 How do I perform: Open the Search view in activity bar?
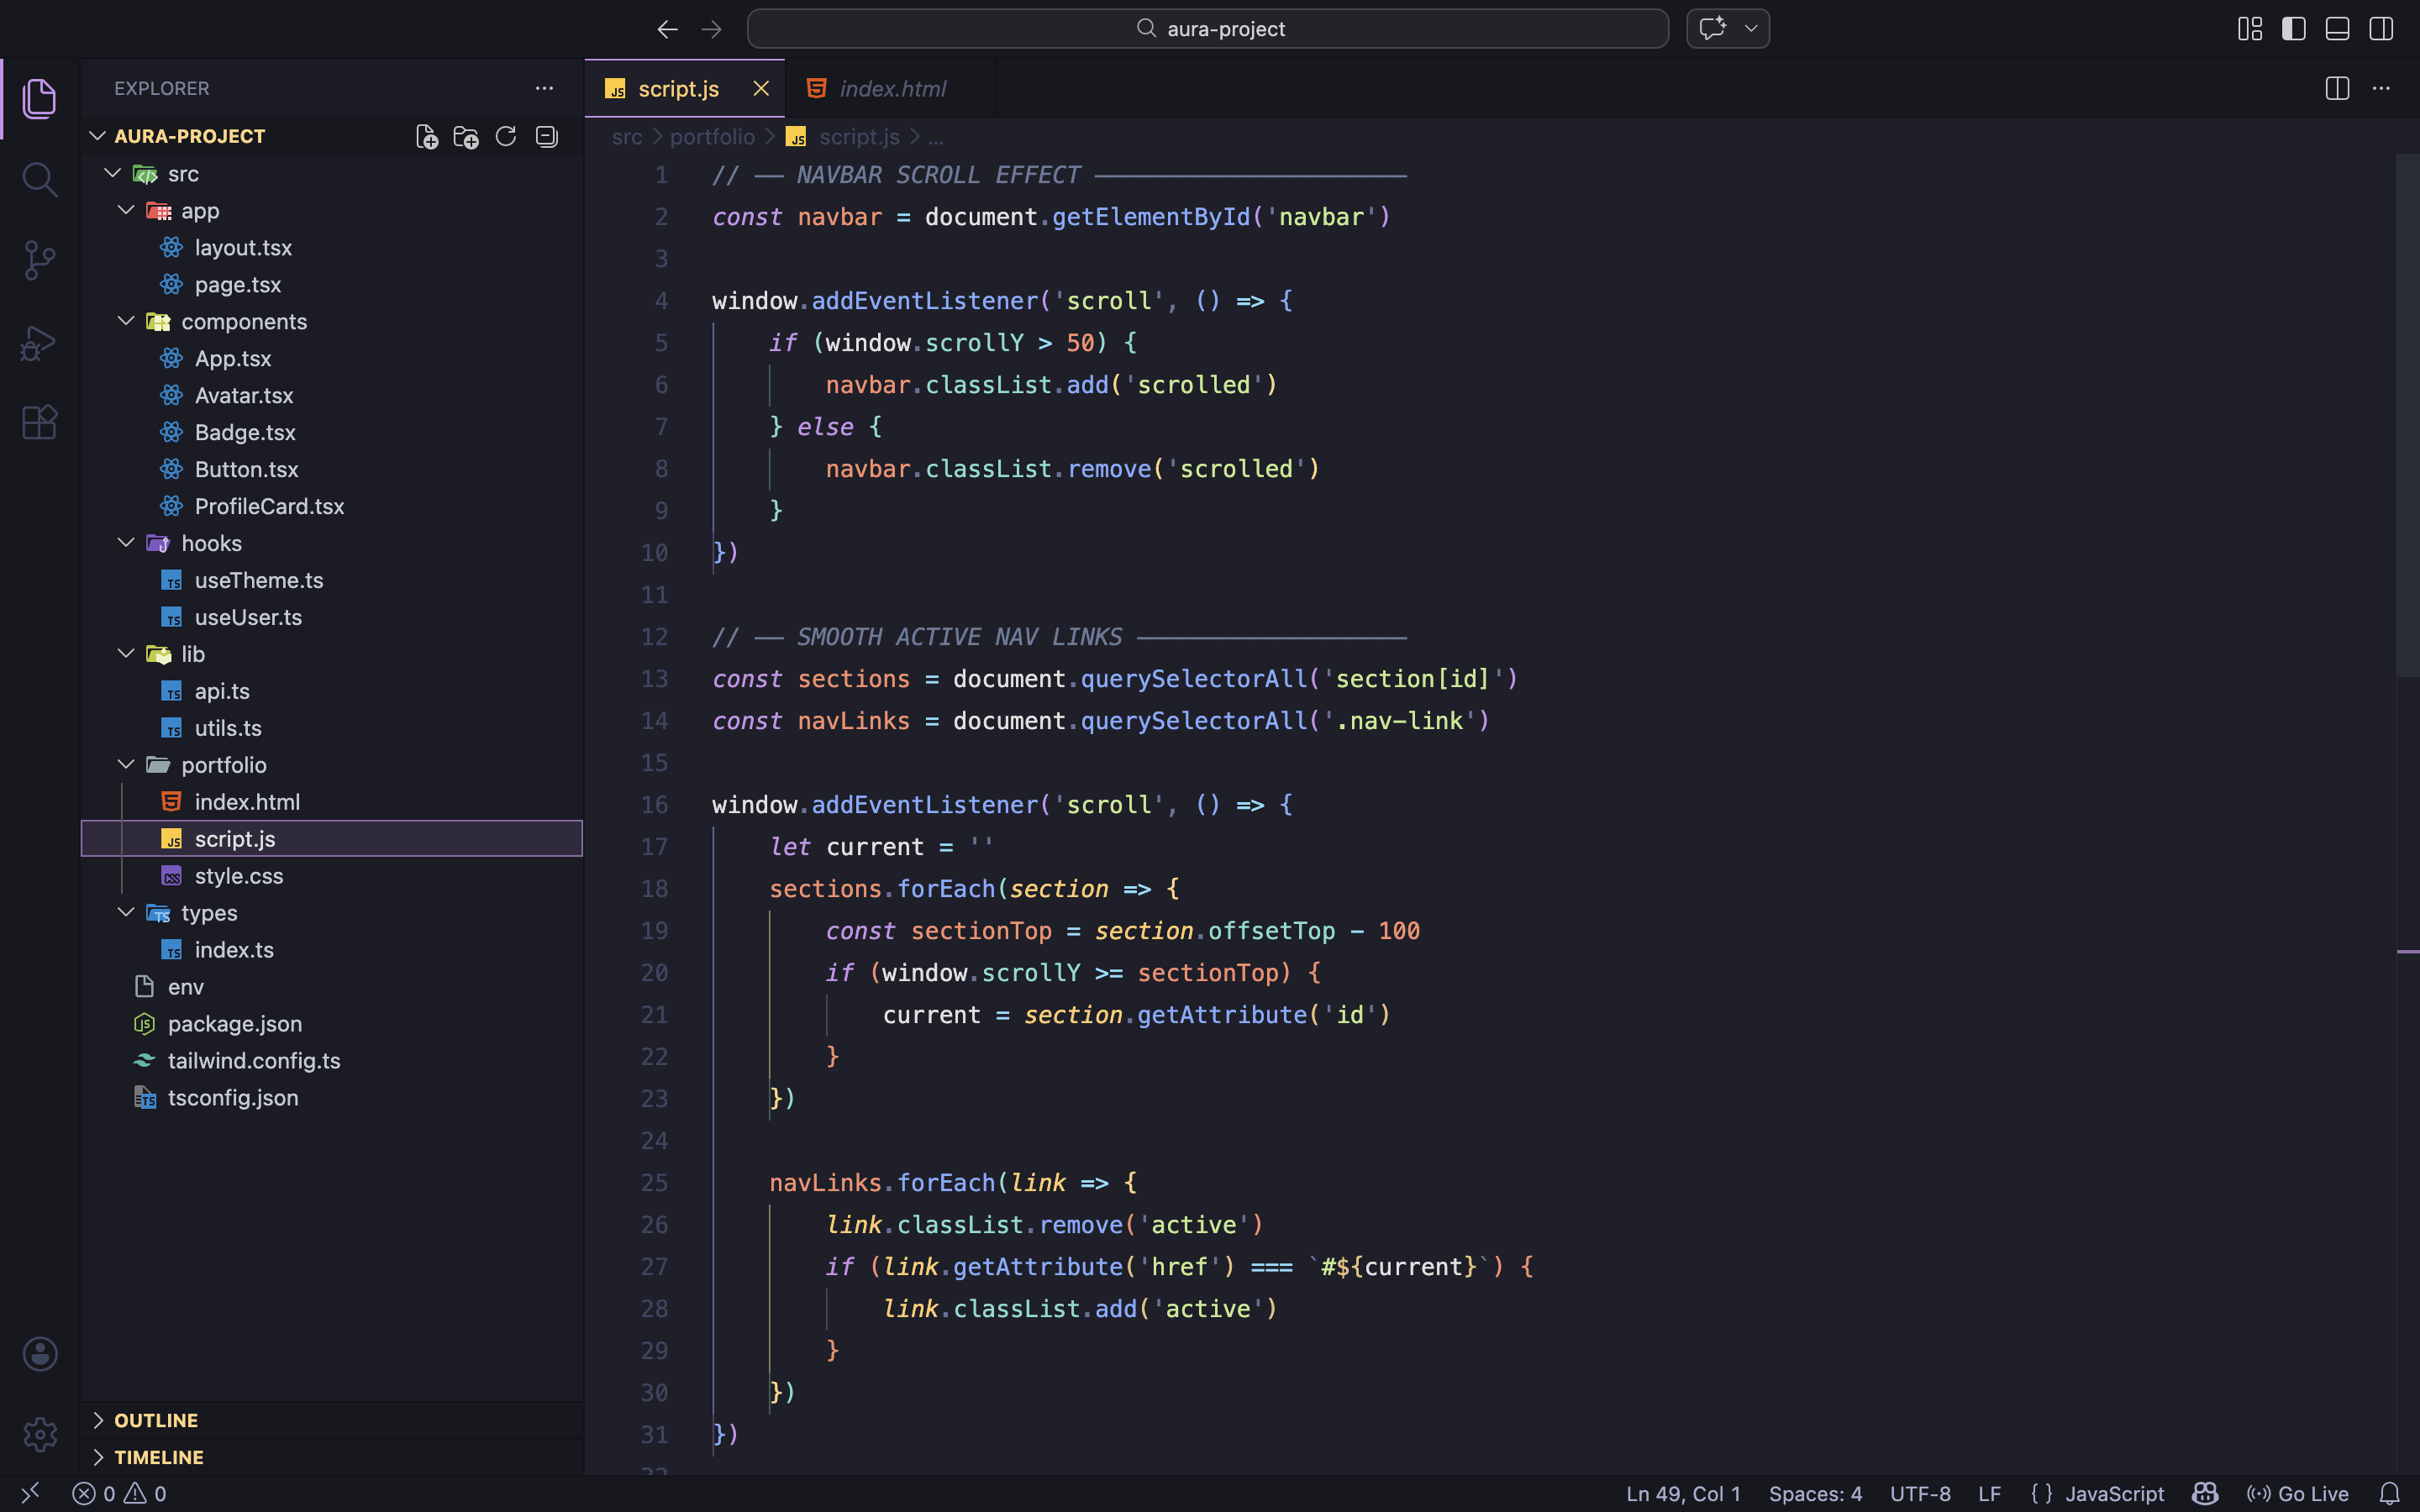(x=39, y=180)
